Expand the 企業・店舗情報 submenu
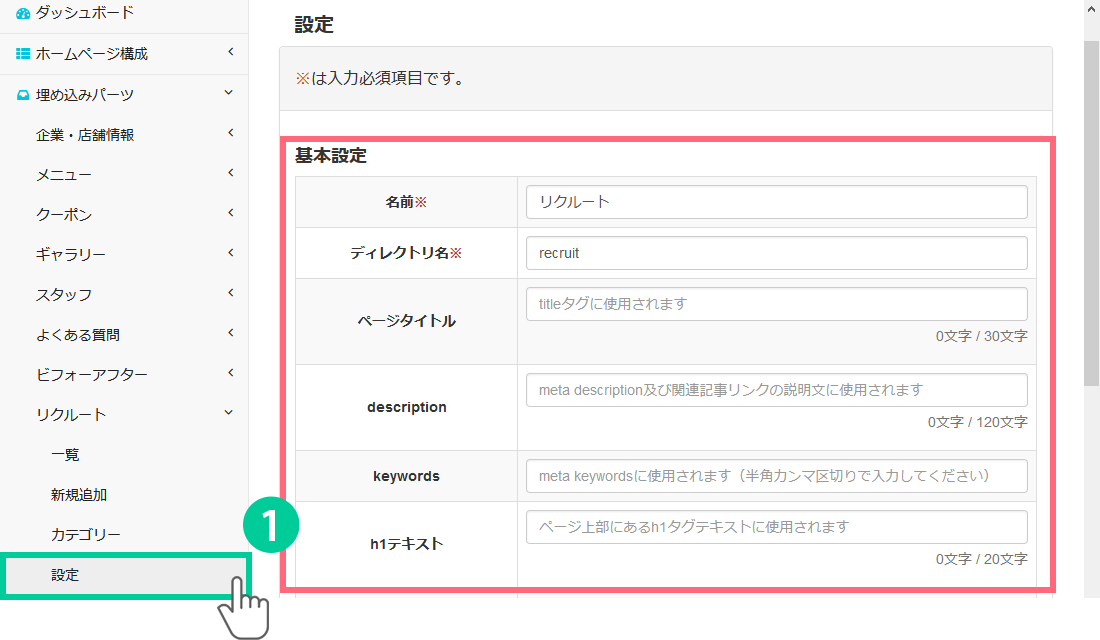The image size is (1100, 640). (x=230, y=133)
